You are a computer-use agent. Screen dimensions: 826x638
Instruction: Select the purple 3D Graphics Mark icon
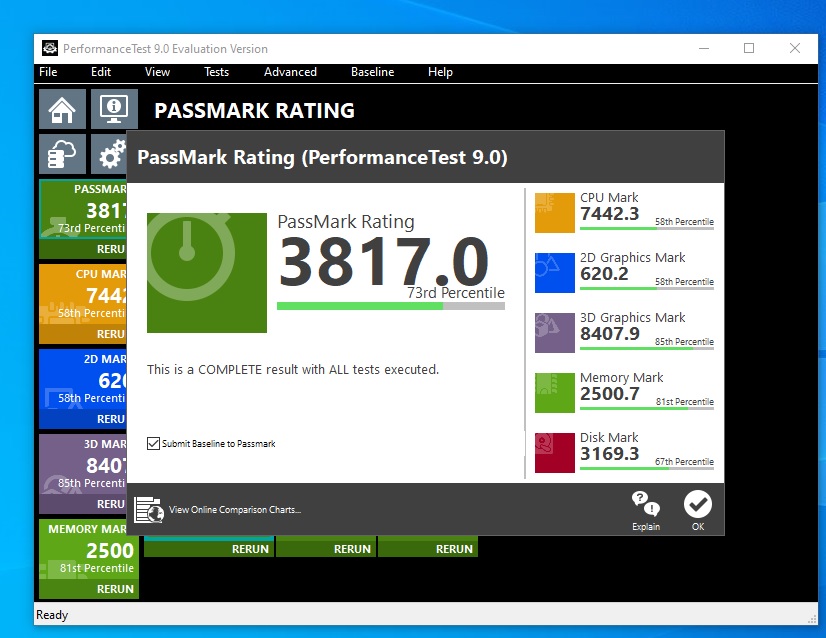(x=555, y=333)
